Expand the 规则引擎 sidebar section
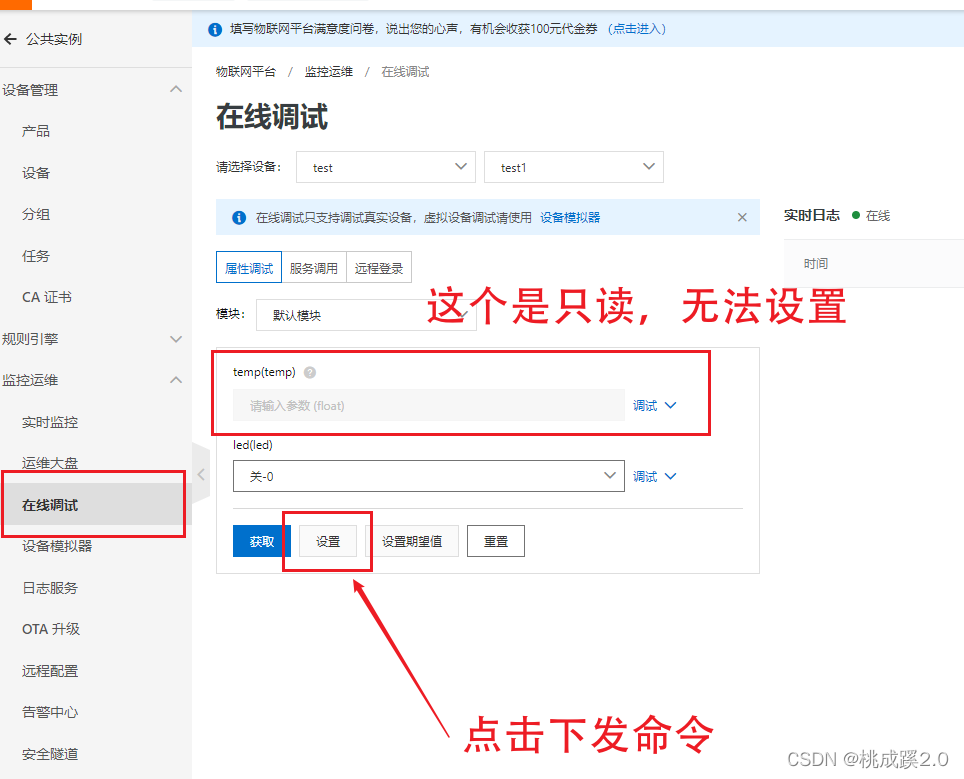Viewport: 964px width, 779px height. tap(176, 338)
